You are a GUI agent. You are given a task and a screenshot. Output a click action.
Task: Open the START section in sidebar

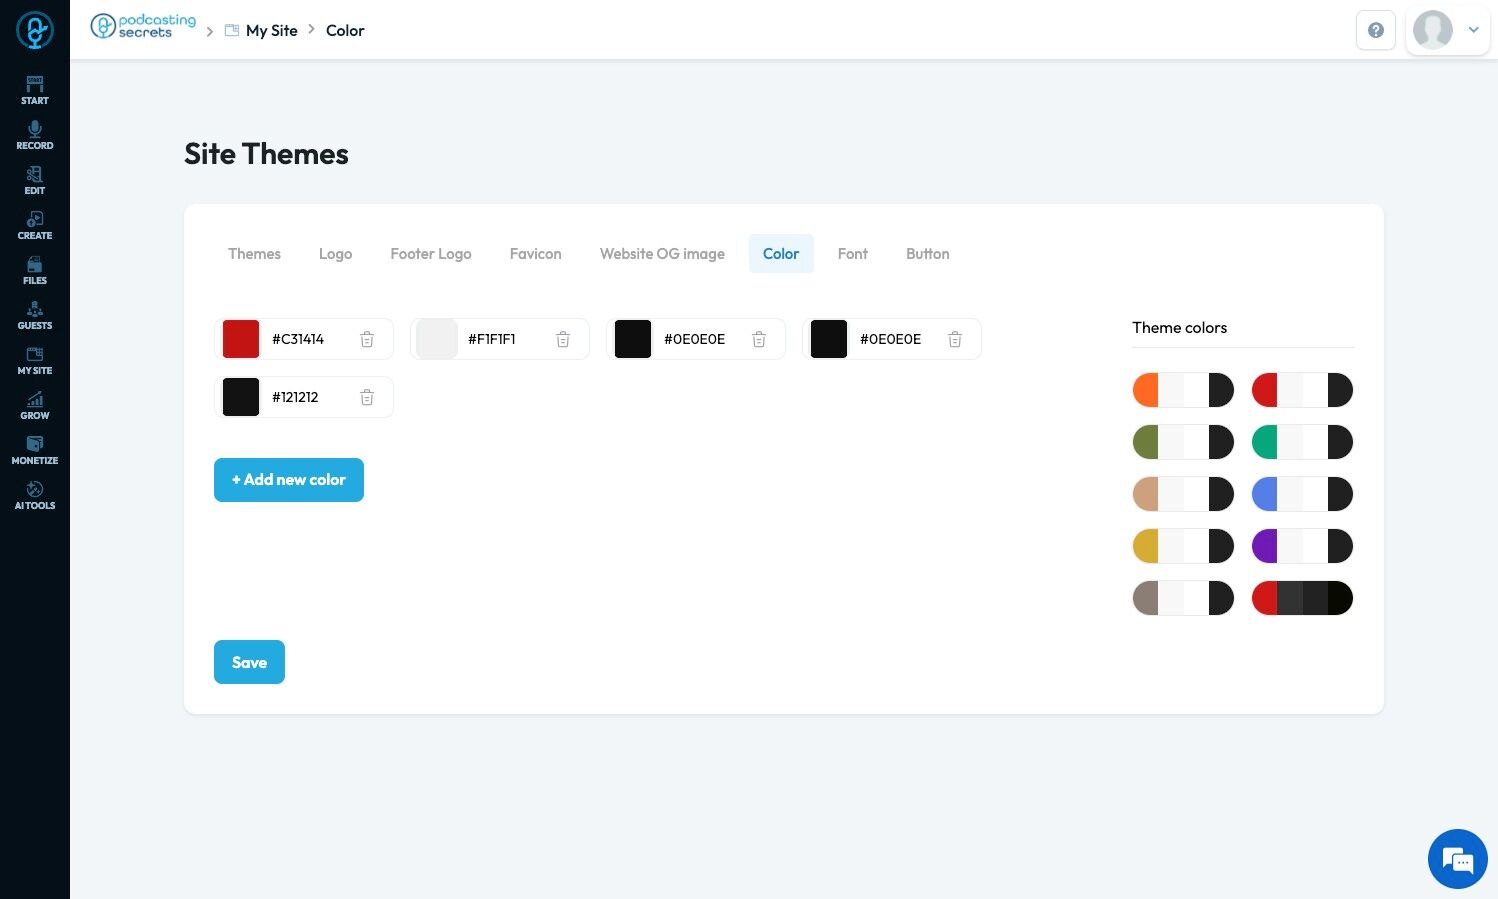35,90
